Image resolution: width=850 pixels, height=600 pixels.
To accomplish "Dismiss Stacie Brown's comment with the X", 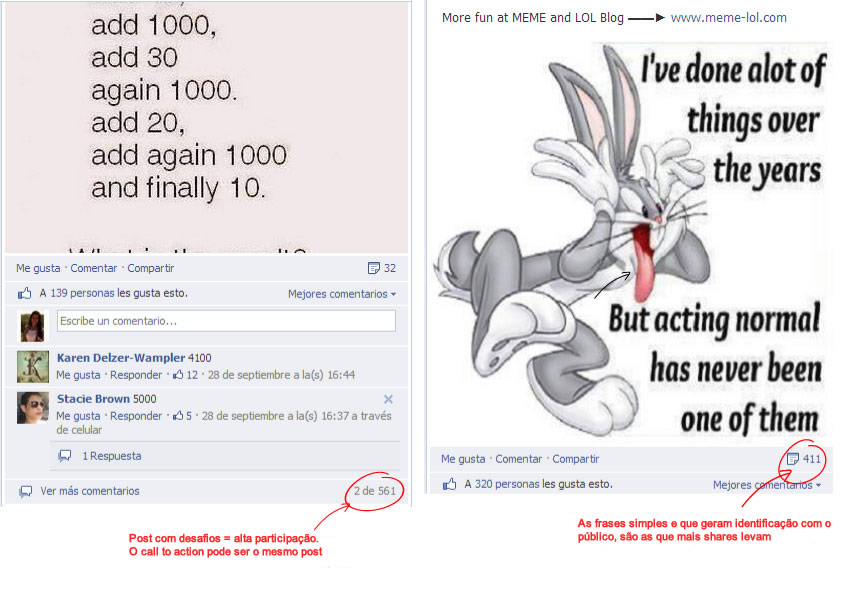I will (x=388, y=399).
